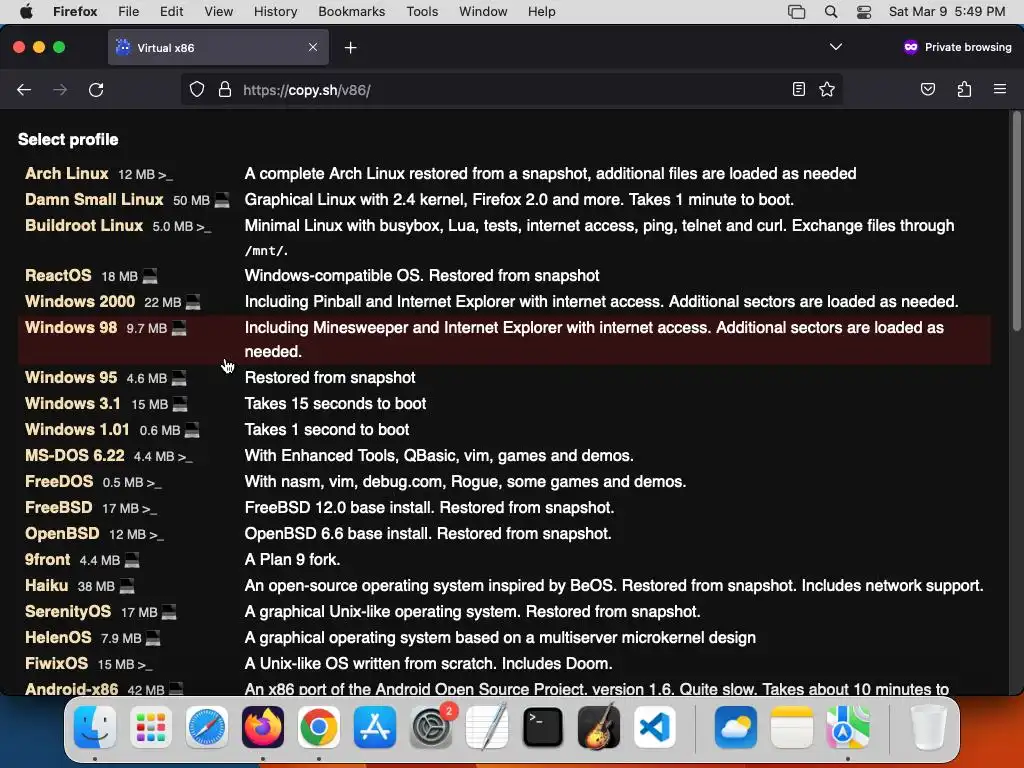
Task: Bookmark this page with star icon
Action: tap(827, 89)
